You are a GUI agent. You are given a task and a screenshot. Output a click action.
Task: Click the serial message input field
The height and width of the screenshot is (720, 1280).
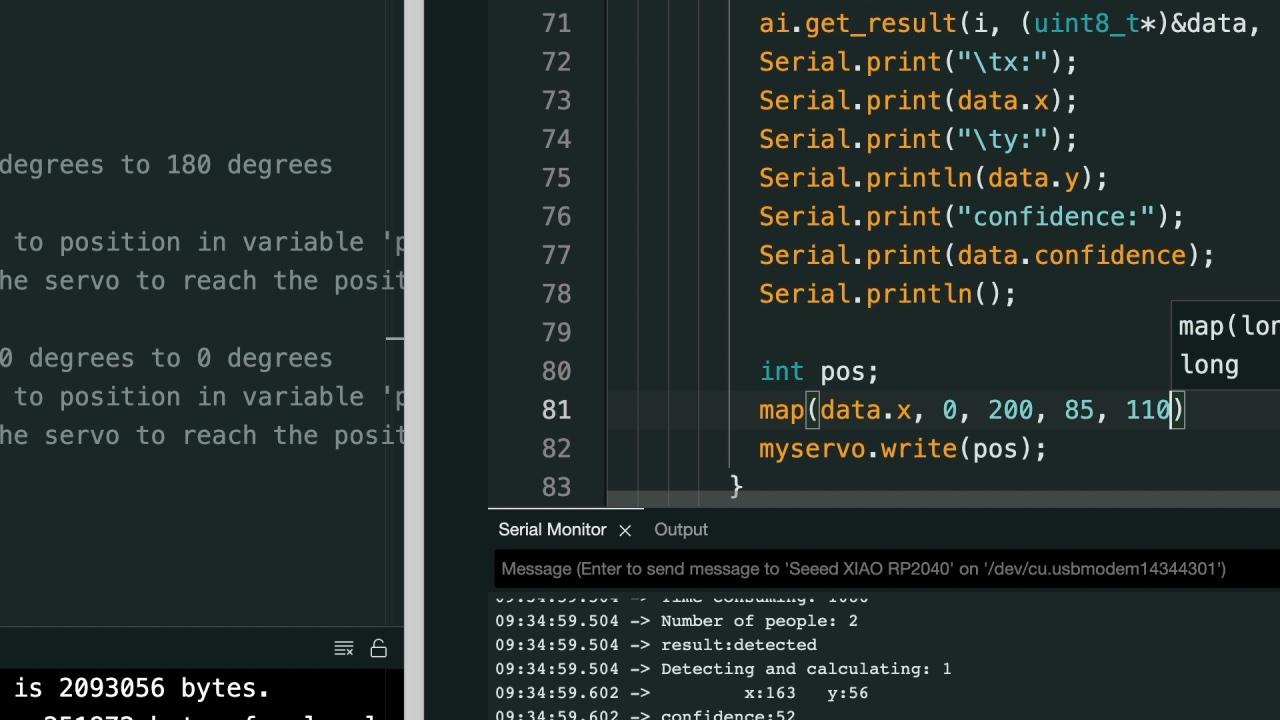(887, 569)
